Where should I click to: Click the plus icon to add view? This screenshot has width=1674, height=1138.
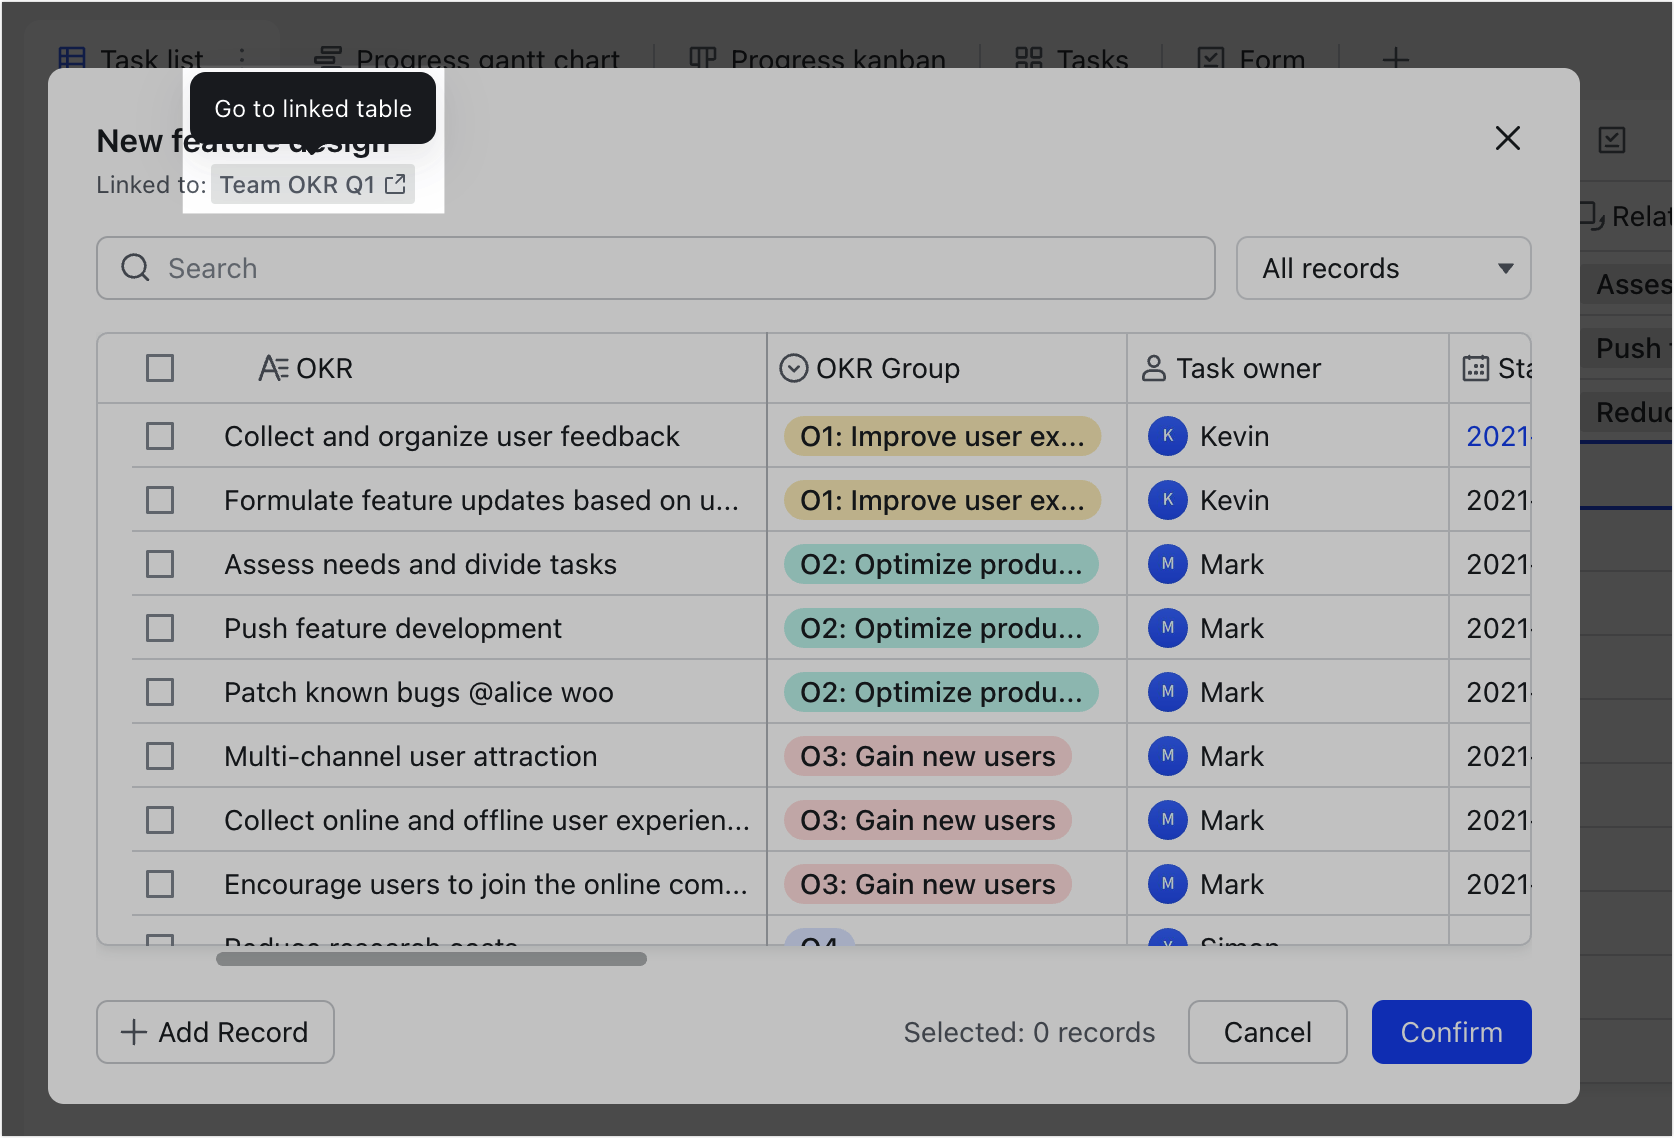tap(1395, 59)
